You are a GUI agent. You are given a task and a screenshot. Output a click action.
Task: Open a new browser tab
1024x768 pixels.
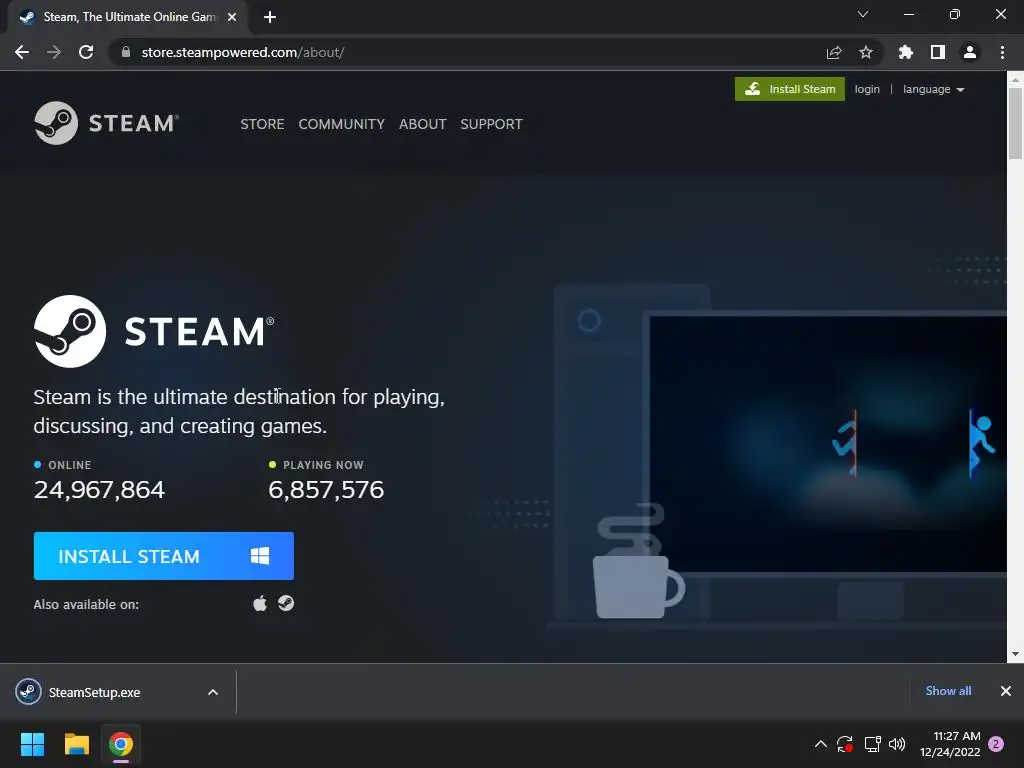coord(270,17)
